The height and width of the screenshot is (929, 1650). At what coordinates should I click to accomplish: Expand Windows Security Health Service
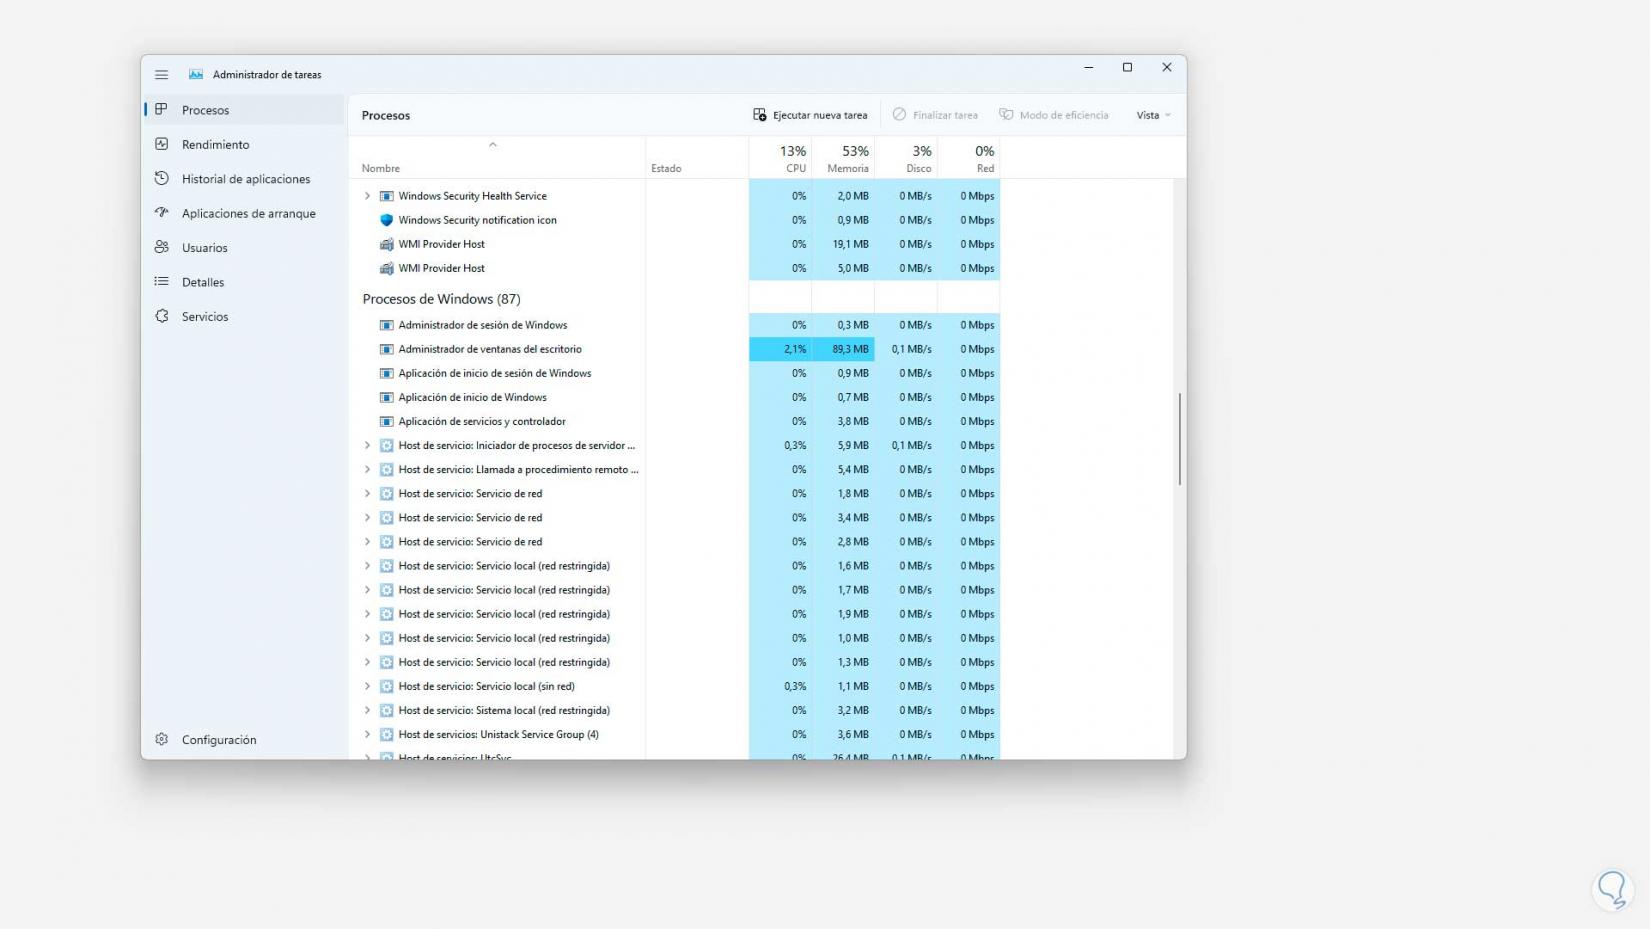click(367, 196)
